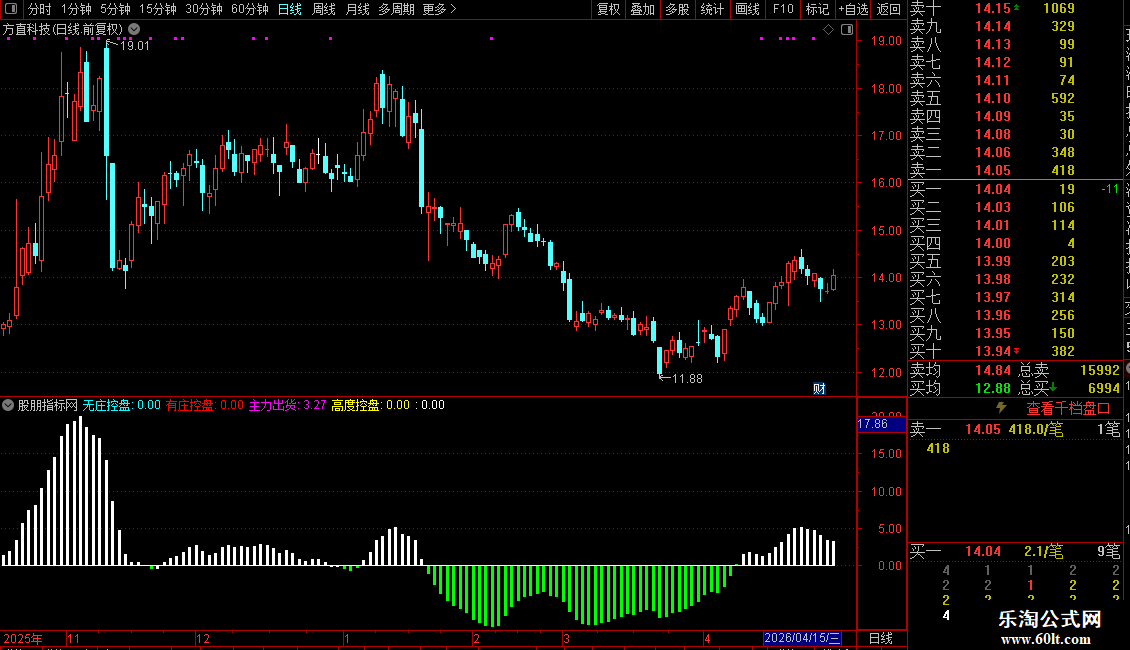The width and height of the screenshot is (1130, 650).
Task: Select the 卖十 order row at 14.15
Action: tap(1016, 8)
